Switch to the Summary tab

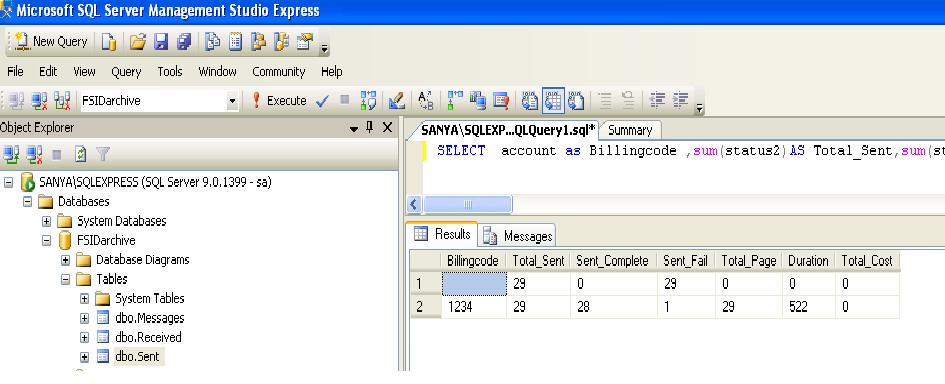click(x=630, y=130)
